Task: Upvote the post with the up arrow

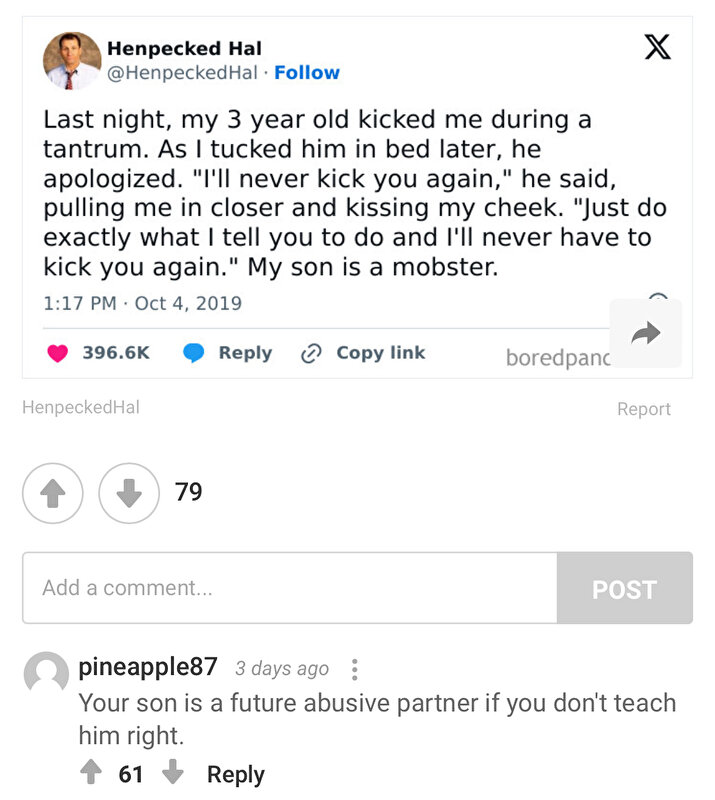Action: coord(53,493)
